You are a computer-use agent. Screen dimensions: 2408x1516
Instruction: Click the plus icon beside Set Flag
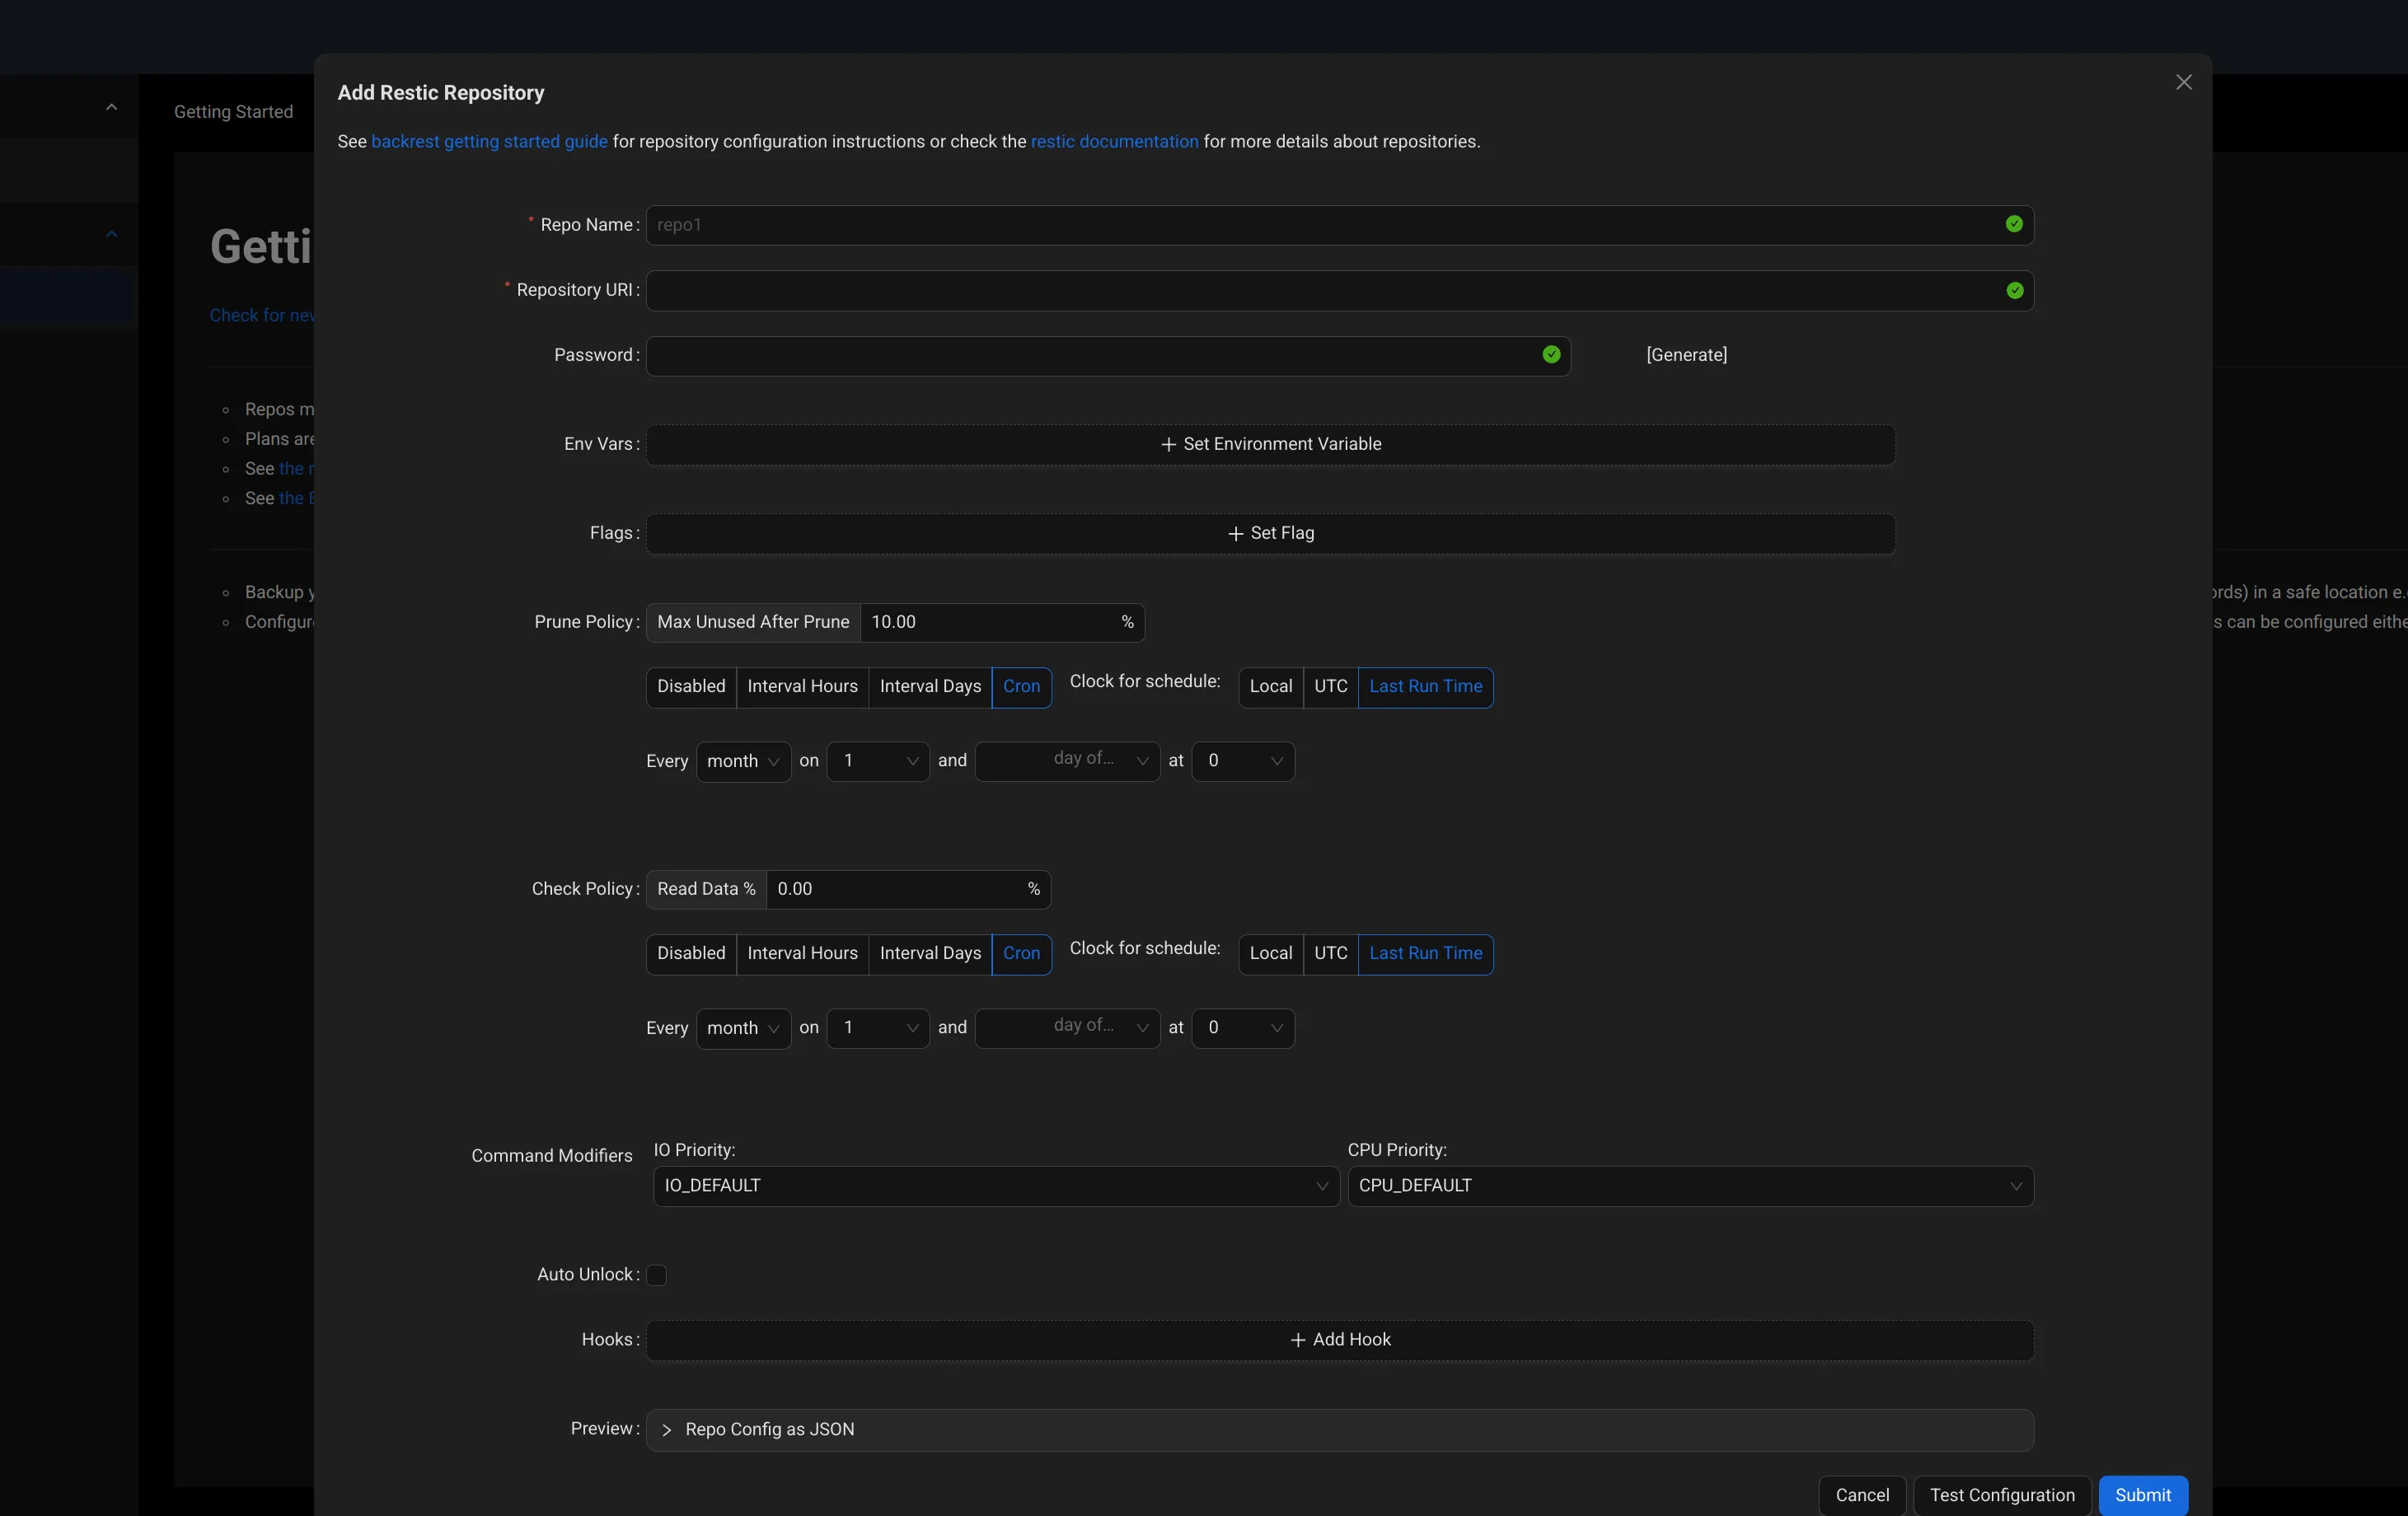[x=1235, y=533]
